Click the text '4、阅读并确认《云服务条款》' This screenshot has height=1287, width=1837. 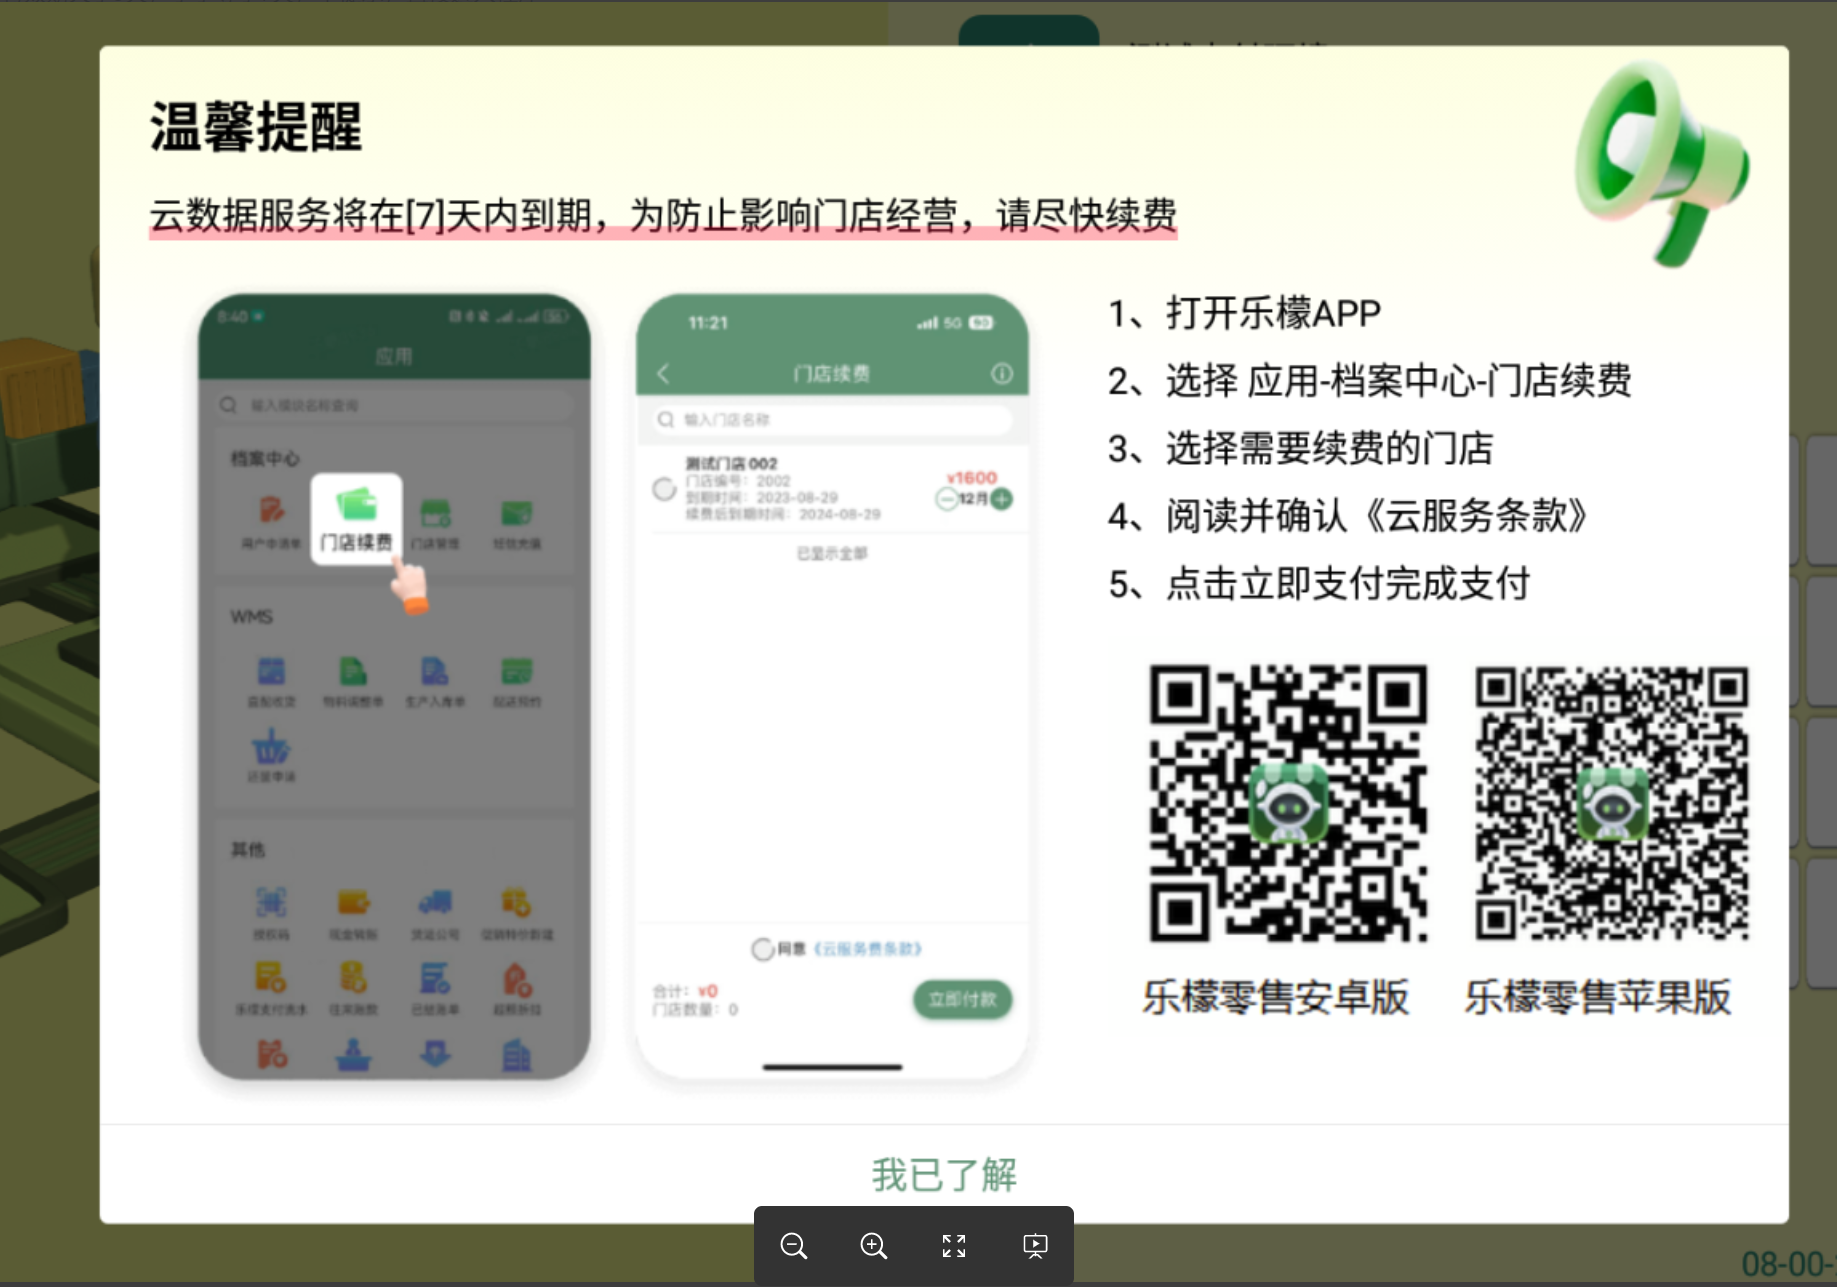tap(1349, 516)
